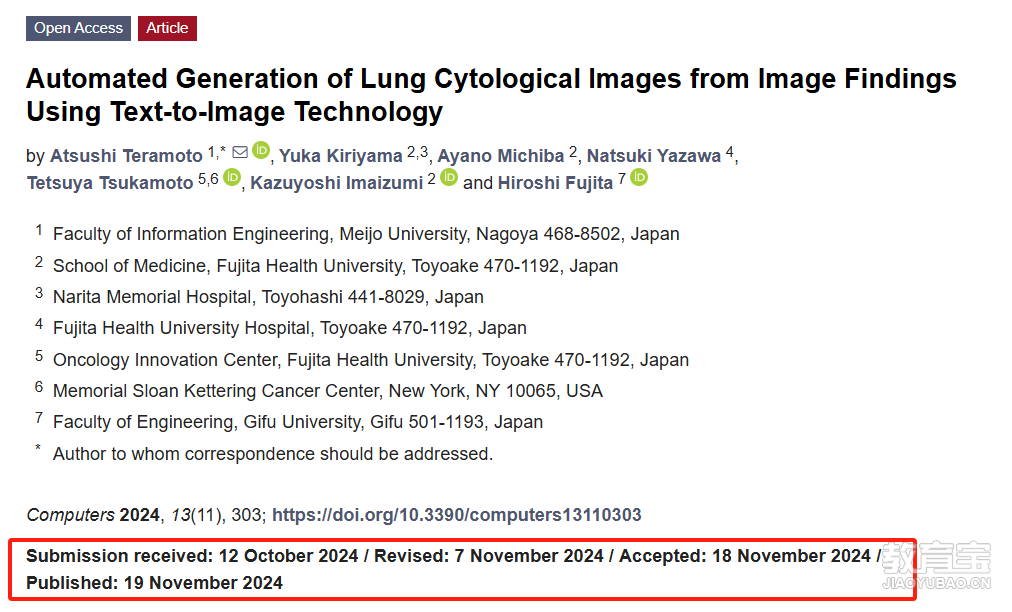The height and width of the screenshot is (612, 1012).
Task: Click the Memorial Sloan Kettering affiliation line
Action: 328,391
